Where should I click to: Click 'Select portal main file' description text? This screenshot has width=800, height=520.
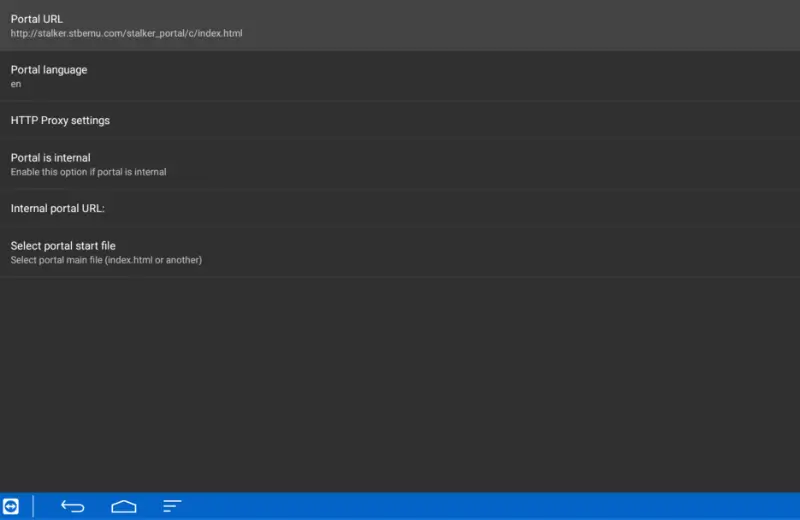tap(106, 260)
